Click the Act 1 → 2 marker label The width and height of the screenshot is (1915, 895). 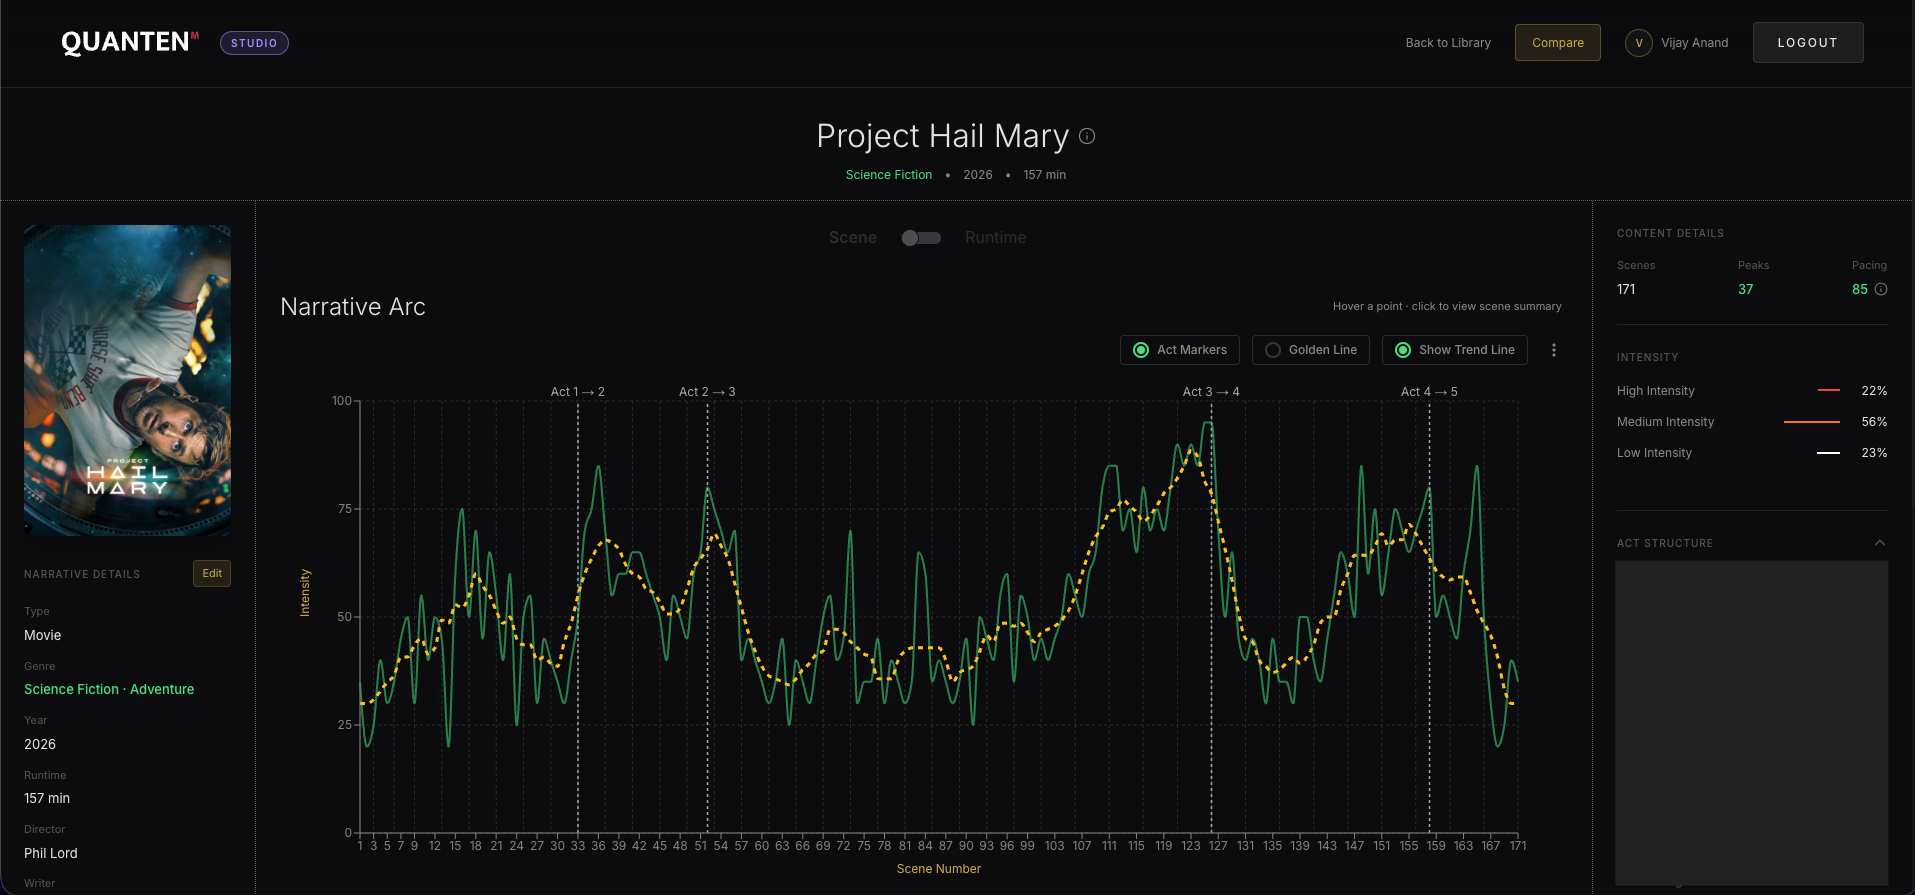tap(577, 392)
